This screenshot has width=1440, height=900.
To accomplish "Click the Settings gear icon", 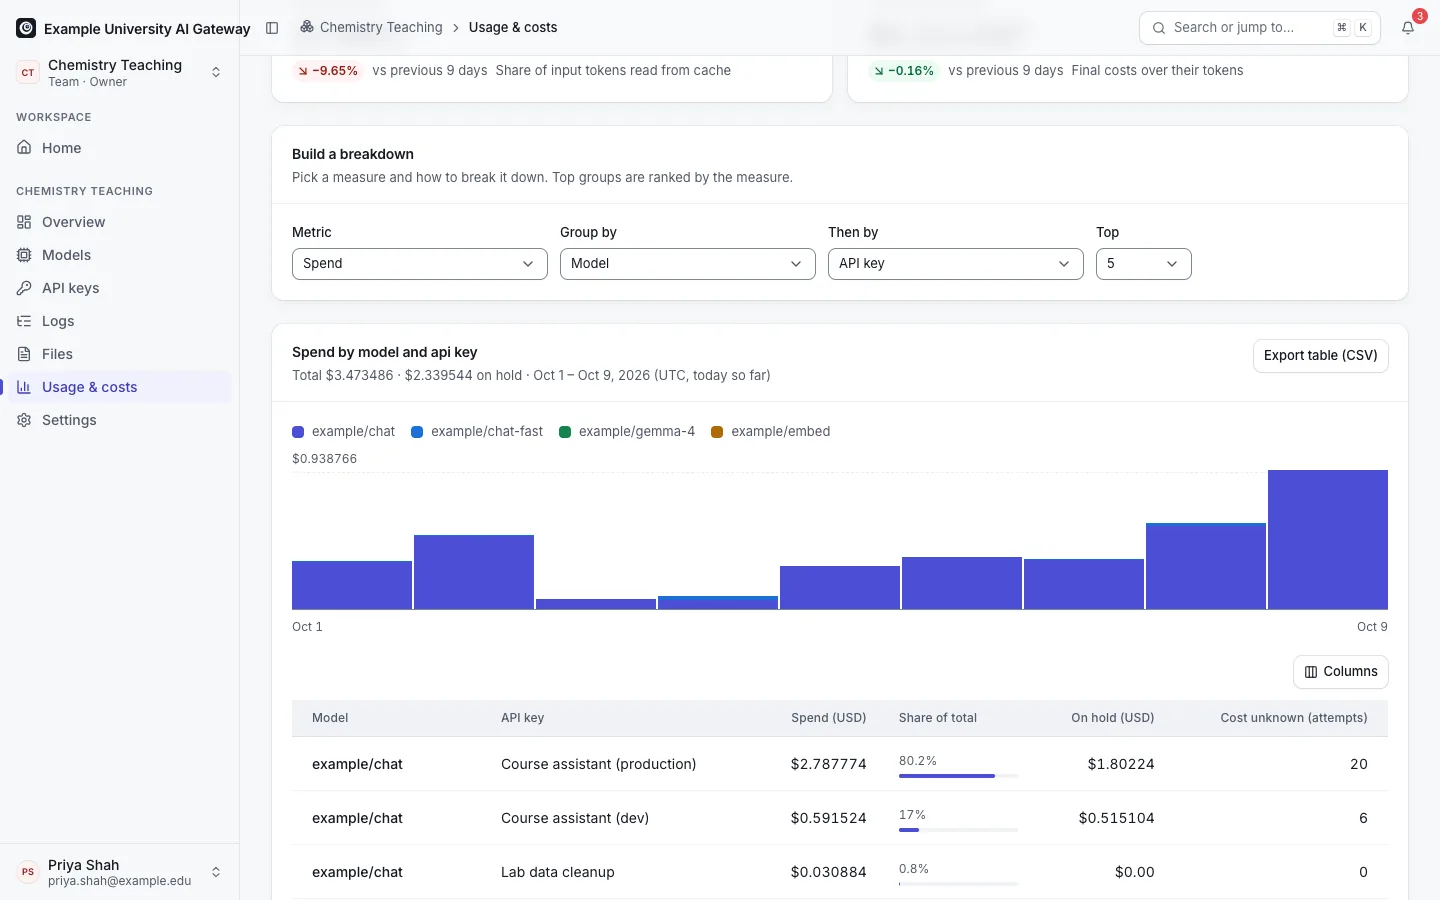I will (24, 420).
